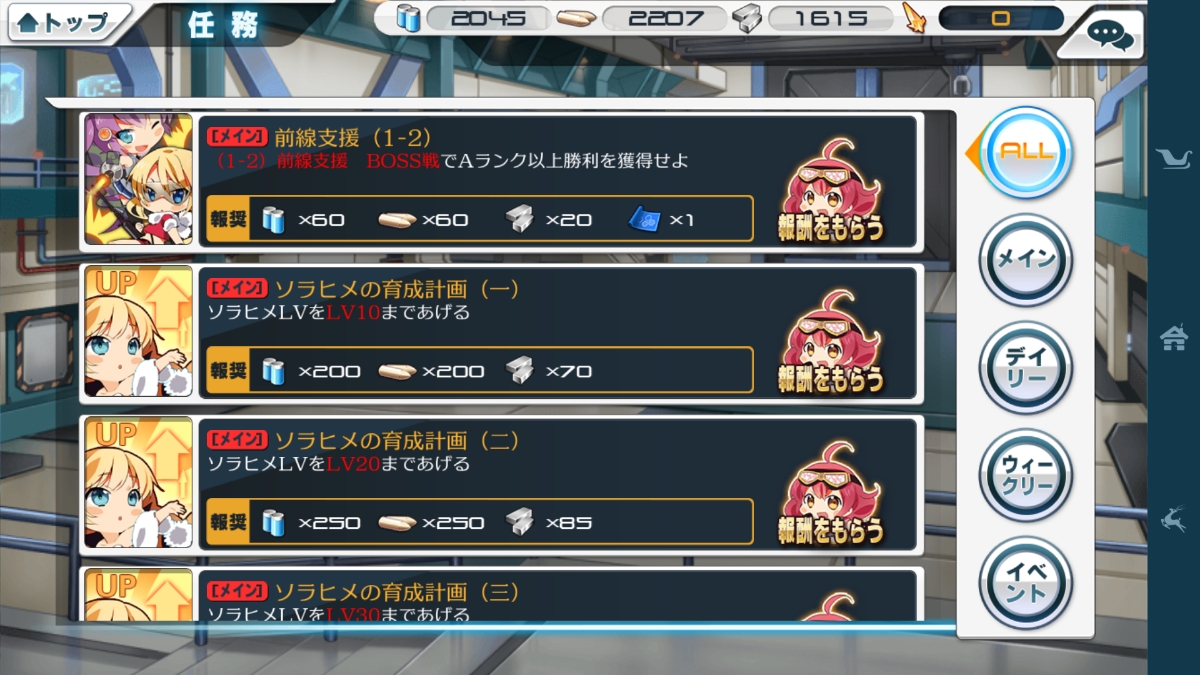
Task: Select the ALL mission filter
Action: tap(1026, 153)
